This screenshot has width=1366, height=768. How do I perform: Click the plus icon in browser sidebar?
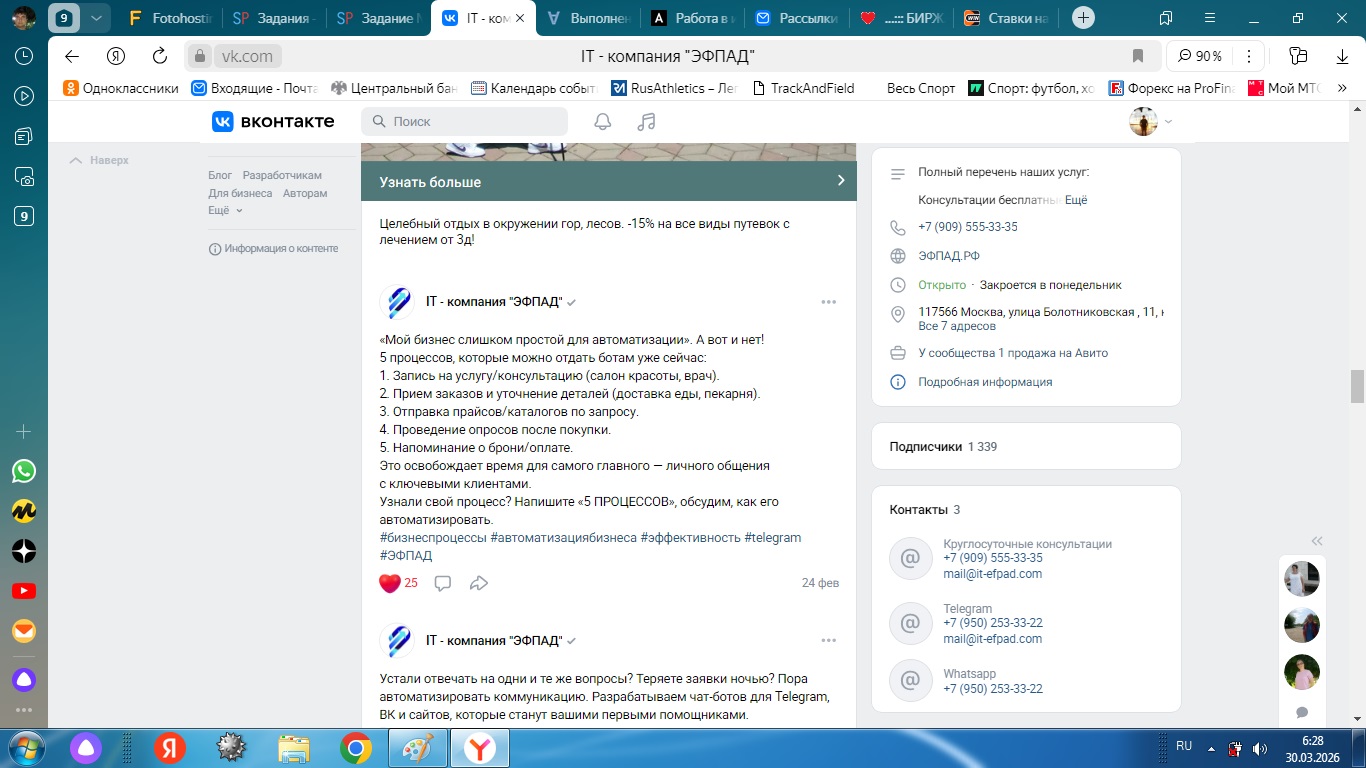pyautogui.click(x=24, y=431)
